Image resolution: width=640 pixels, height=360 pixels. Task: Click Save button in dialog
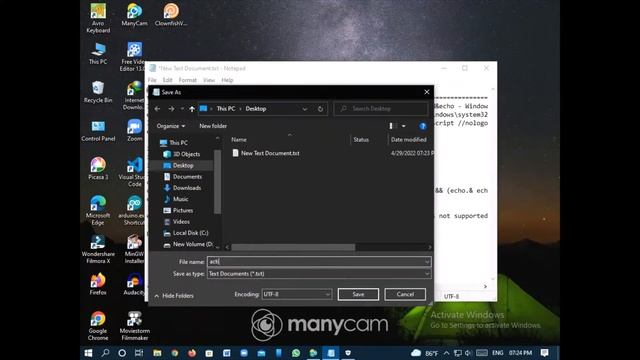[358, 294]
